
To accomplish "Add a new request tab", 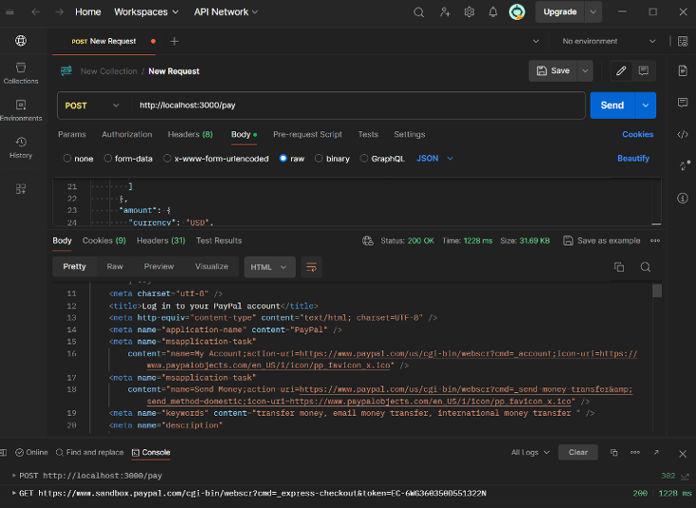I will coord(174,41).
